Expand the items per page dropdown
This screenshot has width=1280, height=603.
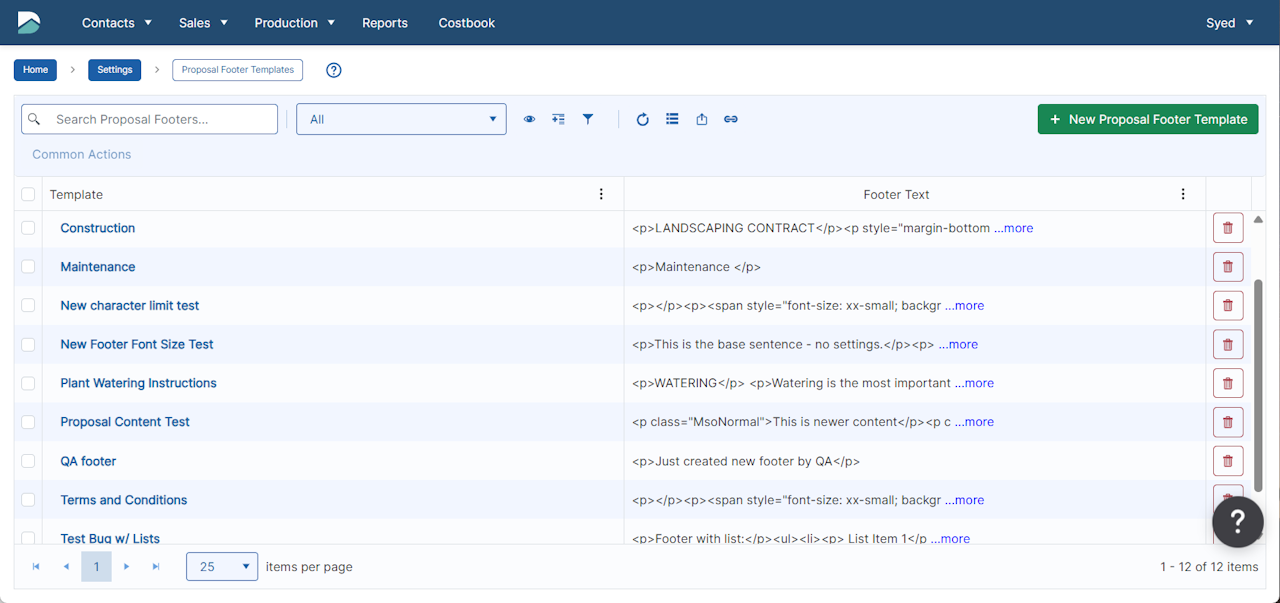pos(222,567)
